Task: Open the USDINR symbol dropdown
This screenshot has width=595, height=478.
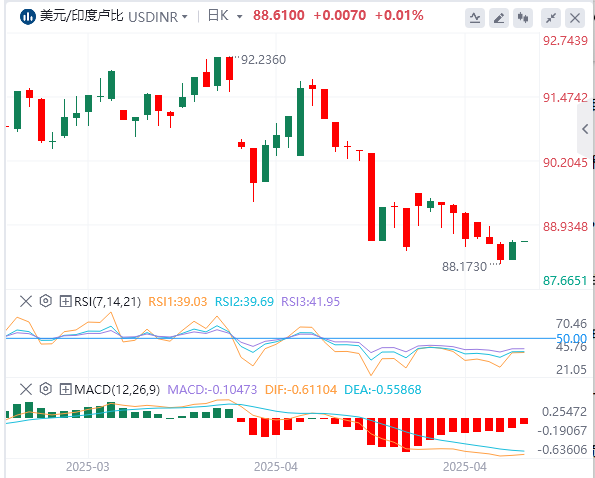Action: coord(158,17)
